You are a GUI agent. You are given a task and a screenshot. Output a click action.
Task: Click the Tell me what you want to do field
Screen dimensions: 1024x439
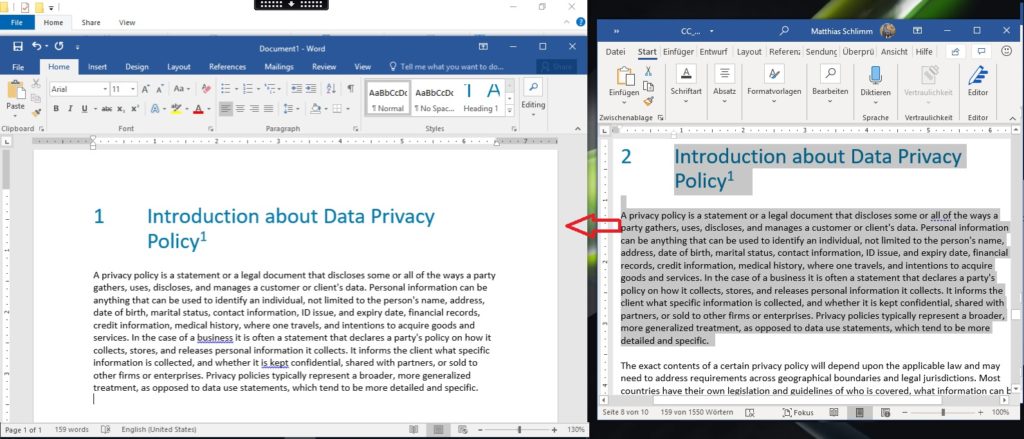click(446, 67)
